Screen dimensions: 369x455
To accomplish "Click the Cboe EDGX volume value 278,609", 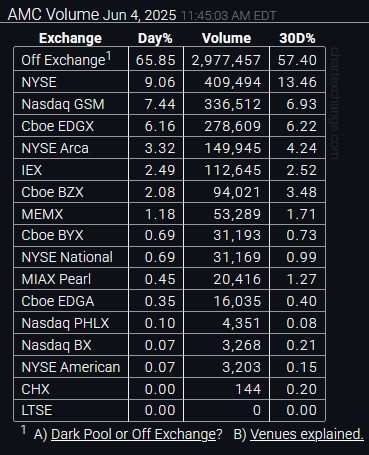I will 232,126.
